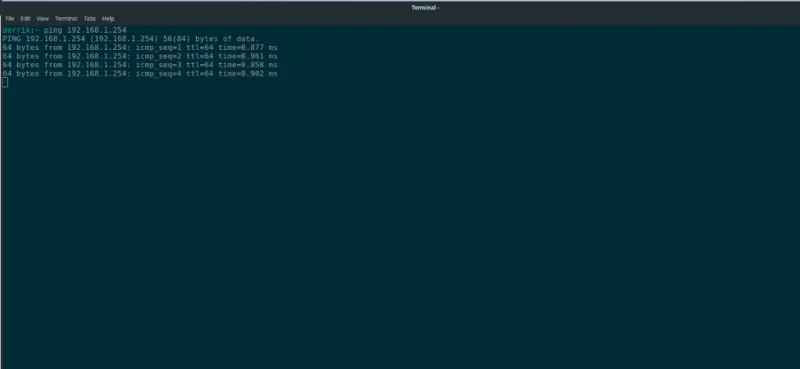The width and height of the screenshot is (800, 369).
Task: Click the 'Terminal -' window title
Action: point(426,7)
